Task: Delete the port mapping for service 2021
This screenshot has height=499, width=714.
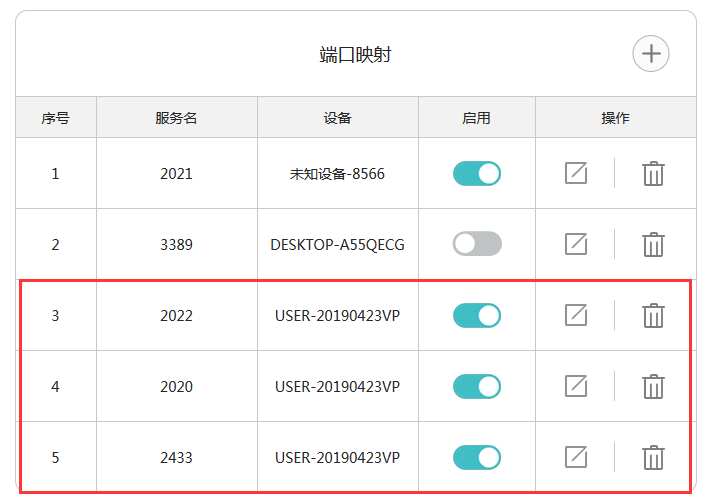Action: (653, 173)
